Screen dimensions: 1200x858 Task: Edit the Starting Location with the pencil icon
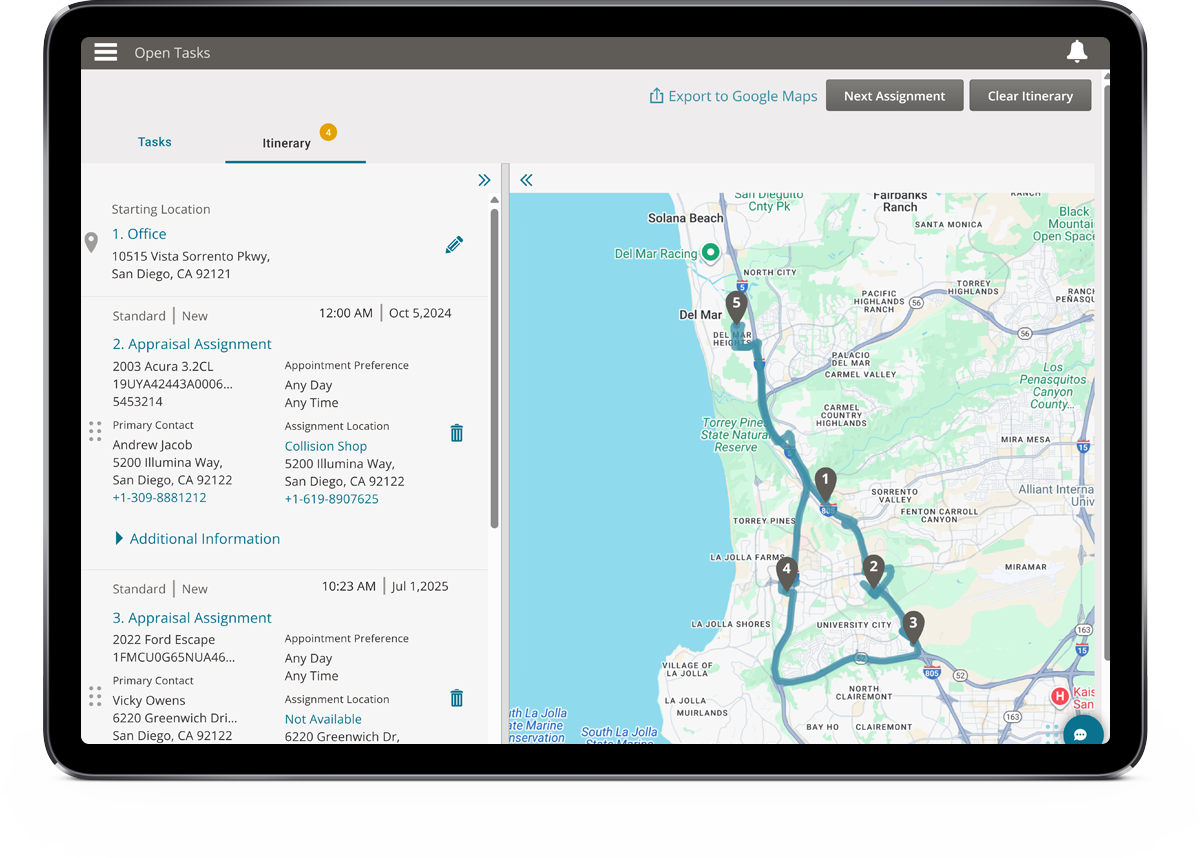tap(454, 244)
